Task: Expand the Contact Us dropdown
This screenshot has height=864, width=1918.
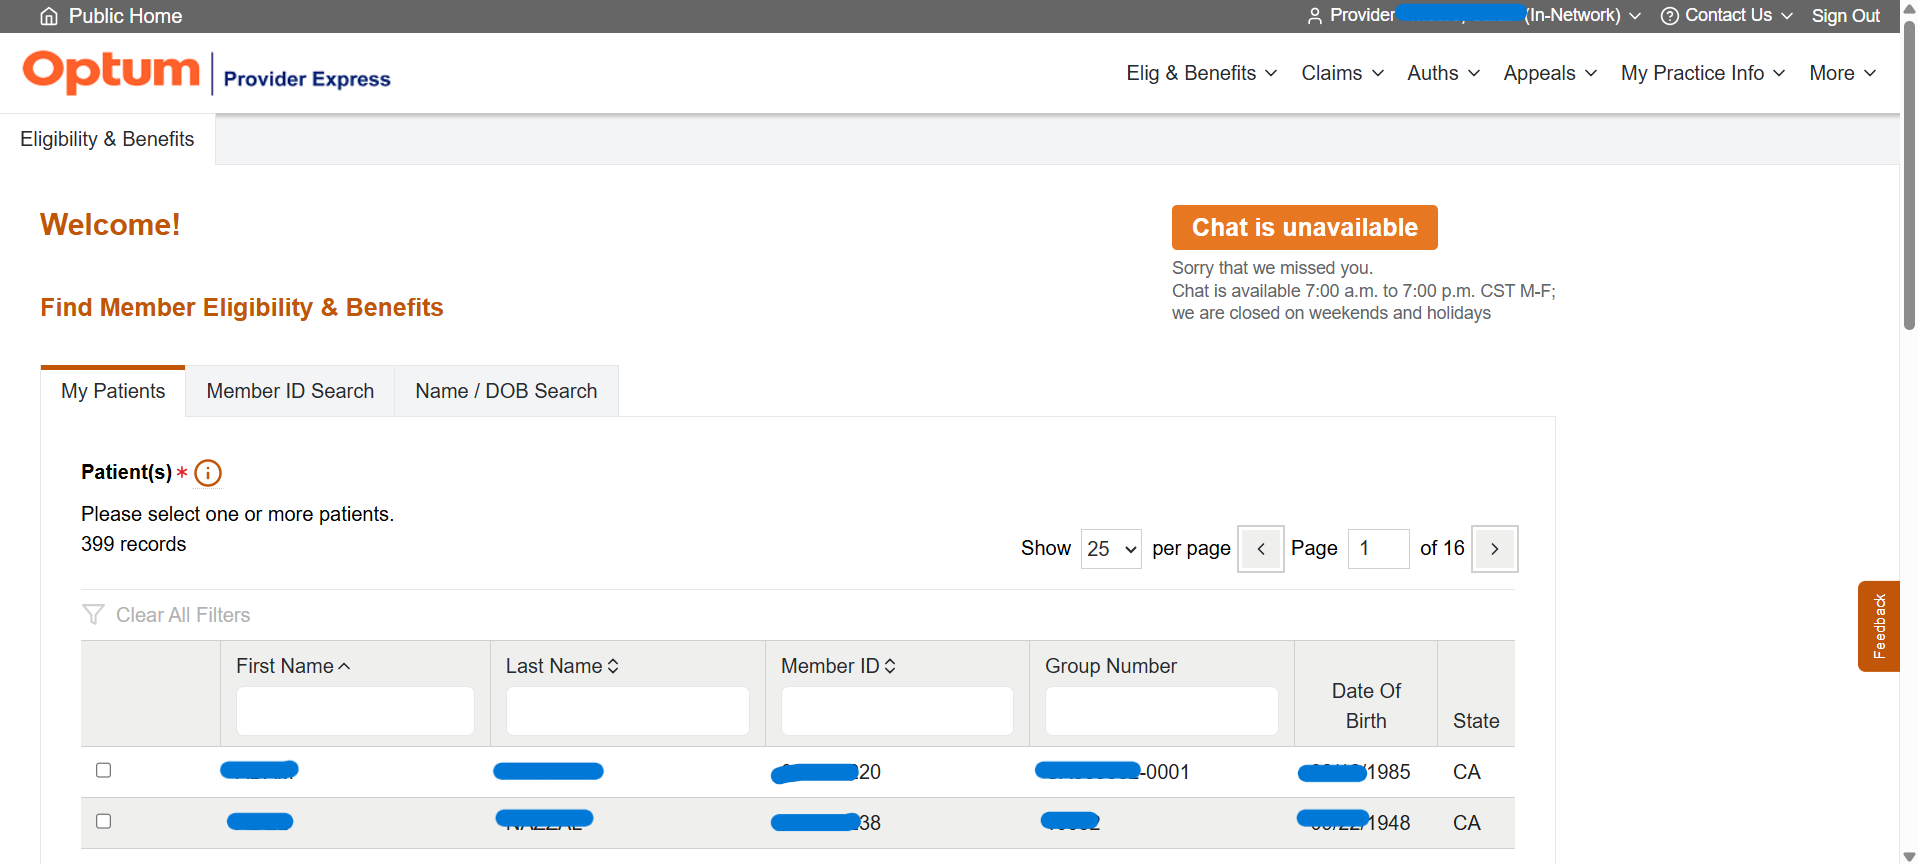Action: coord(1787,16)
